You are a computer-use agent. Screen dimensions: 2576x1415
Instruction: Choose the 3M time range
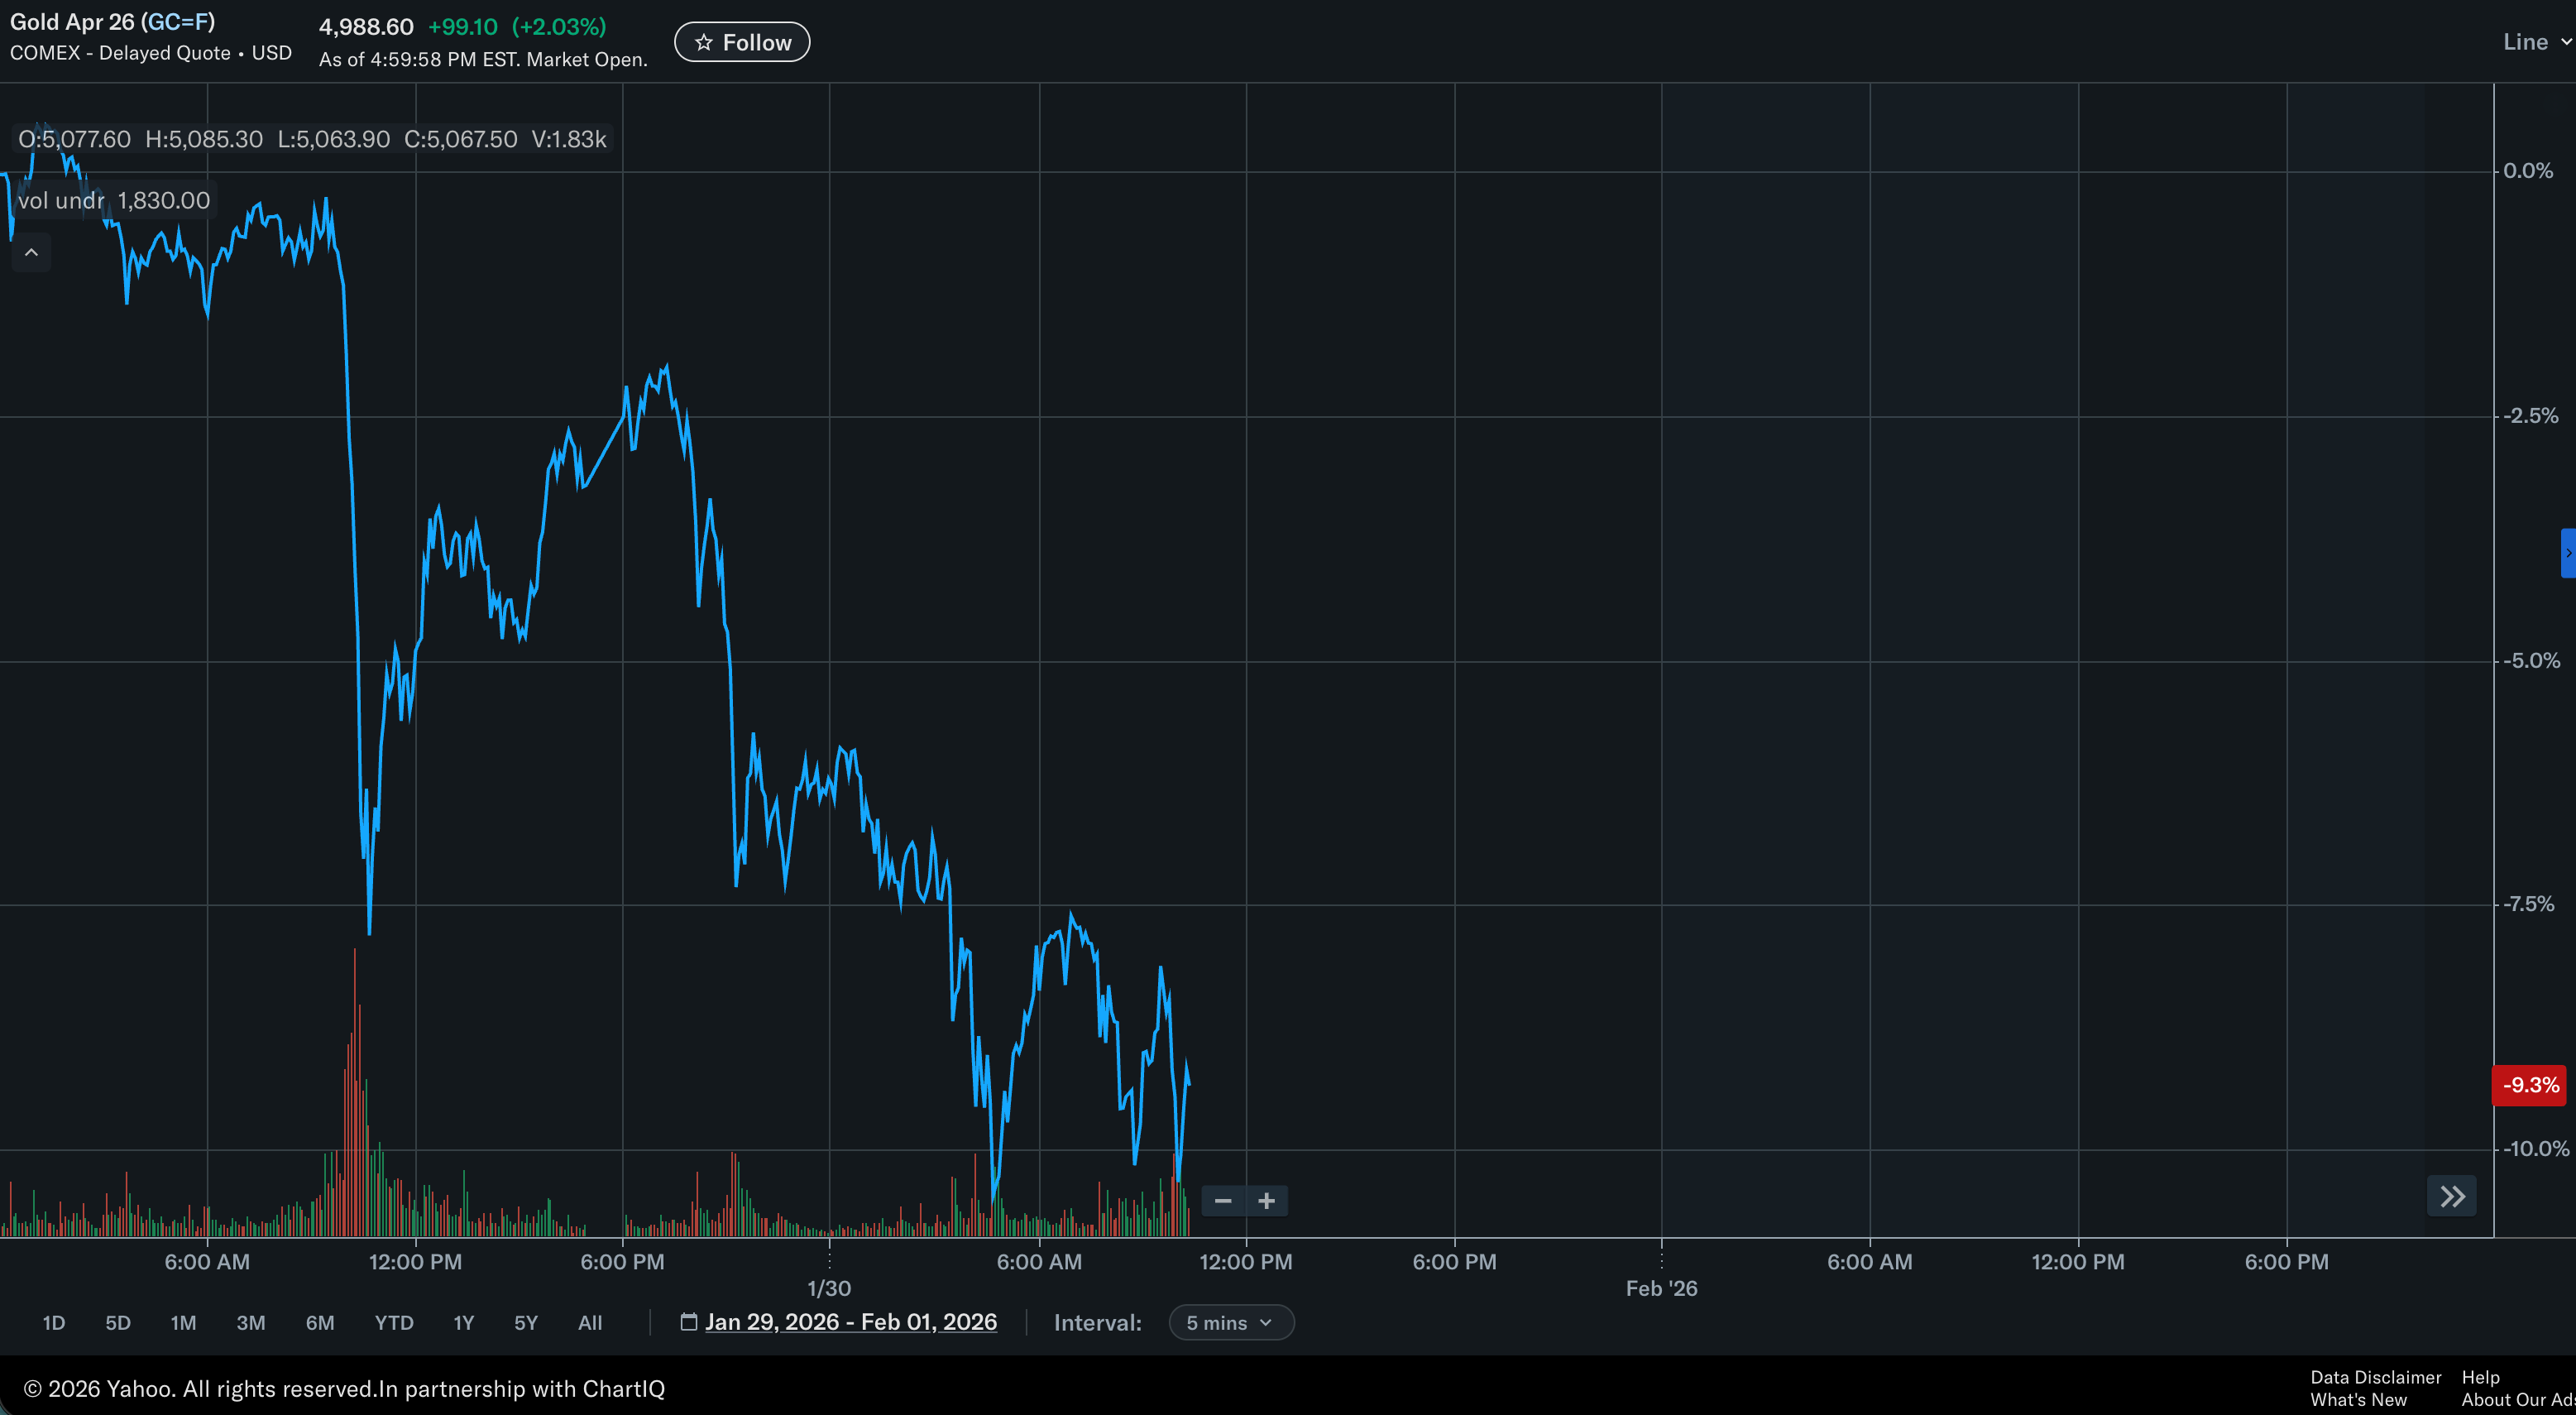[250, 1322]
